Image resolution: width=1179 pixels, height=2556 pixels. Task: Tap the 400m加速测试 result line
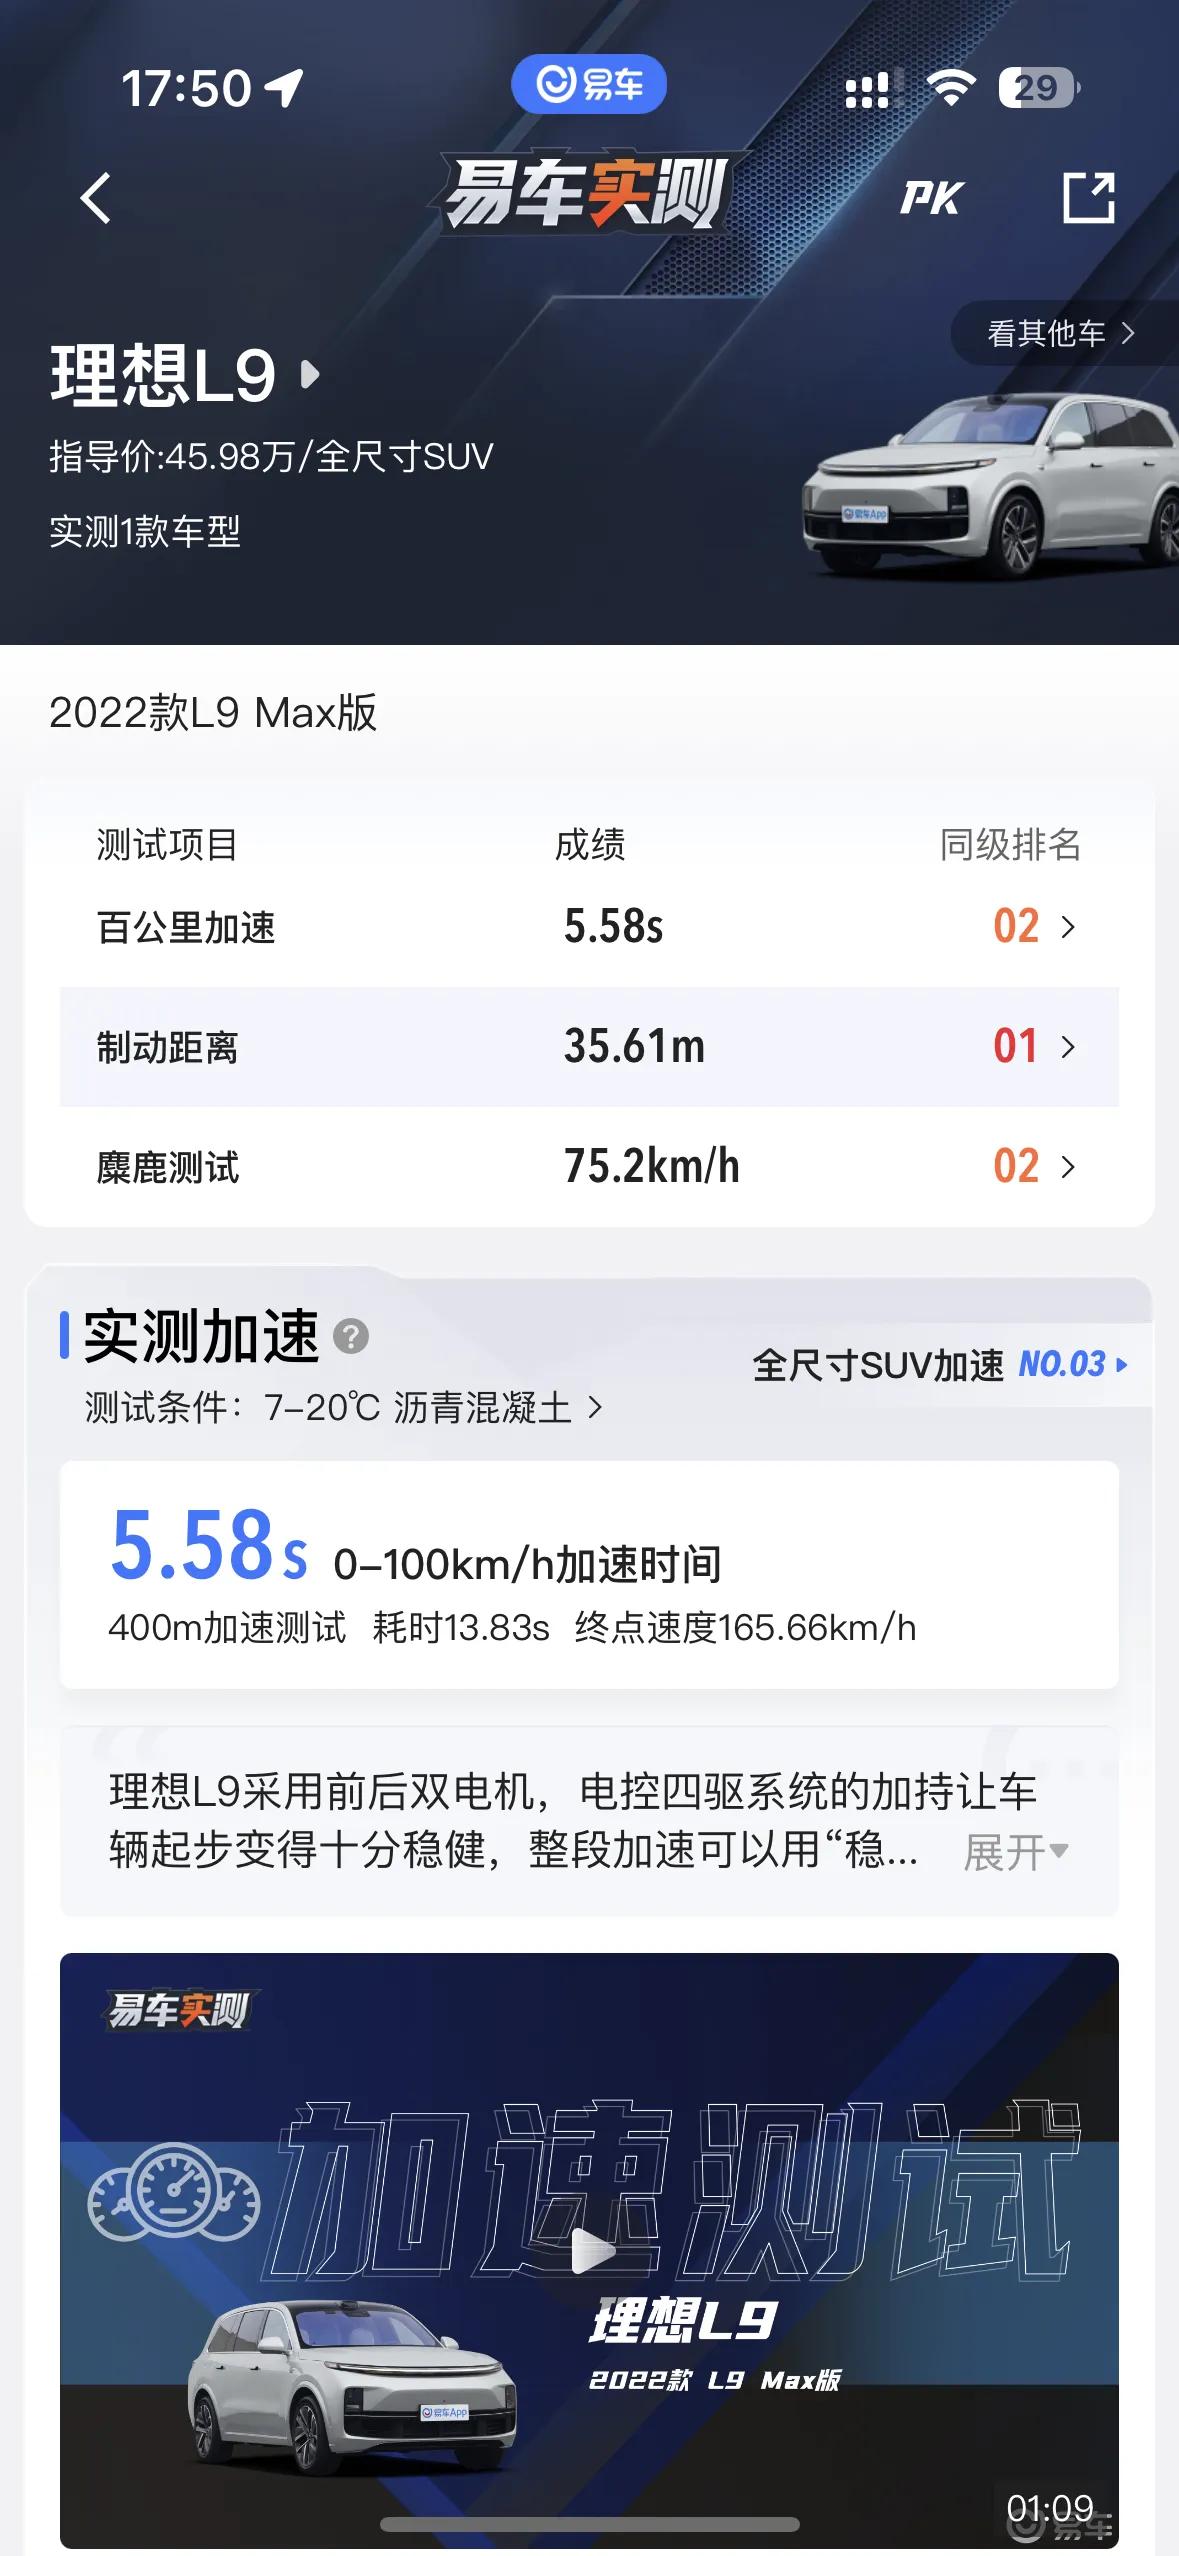point(512,1628)
